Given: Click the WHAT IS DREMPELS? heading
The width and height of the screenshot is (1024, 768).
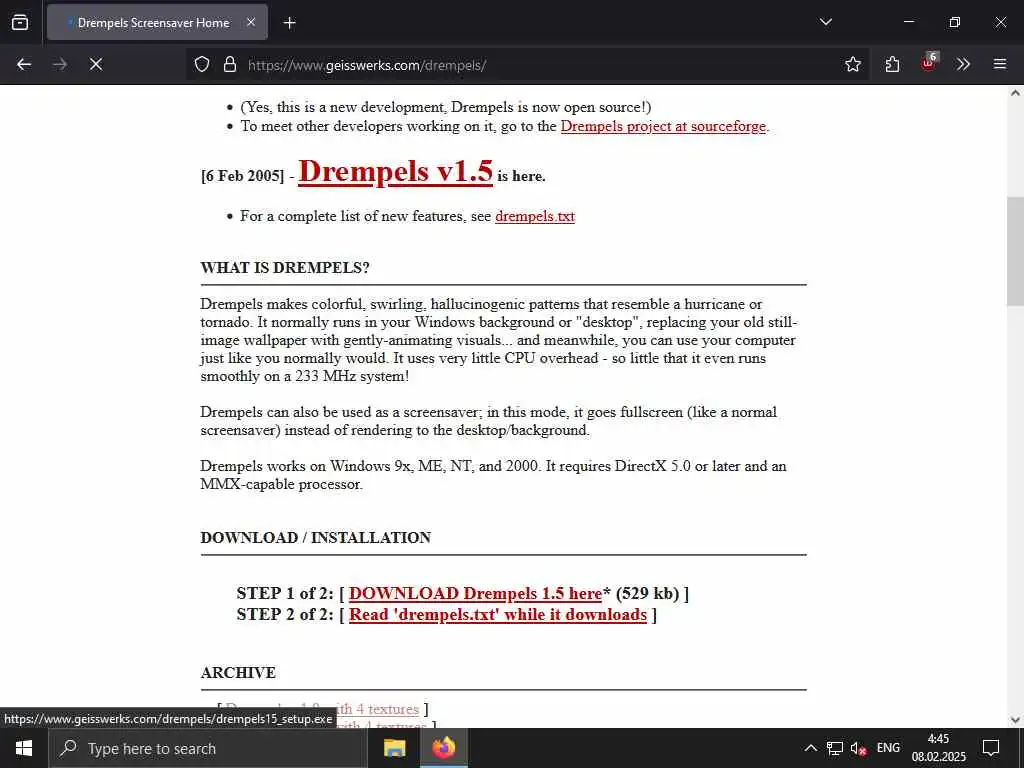Looking at the screenshot, I should point(285,268).
